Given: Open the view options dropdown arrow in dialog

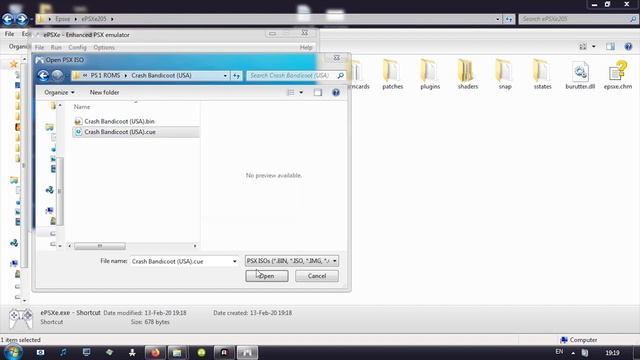Looking at the screenshot, I should (301, 93).
